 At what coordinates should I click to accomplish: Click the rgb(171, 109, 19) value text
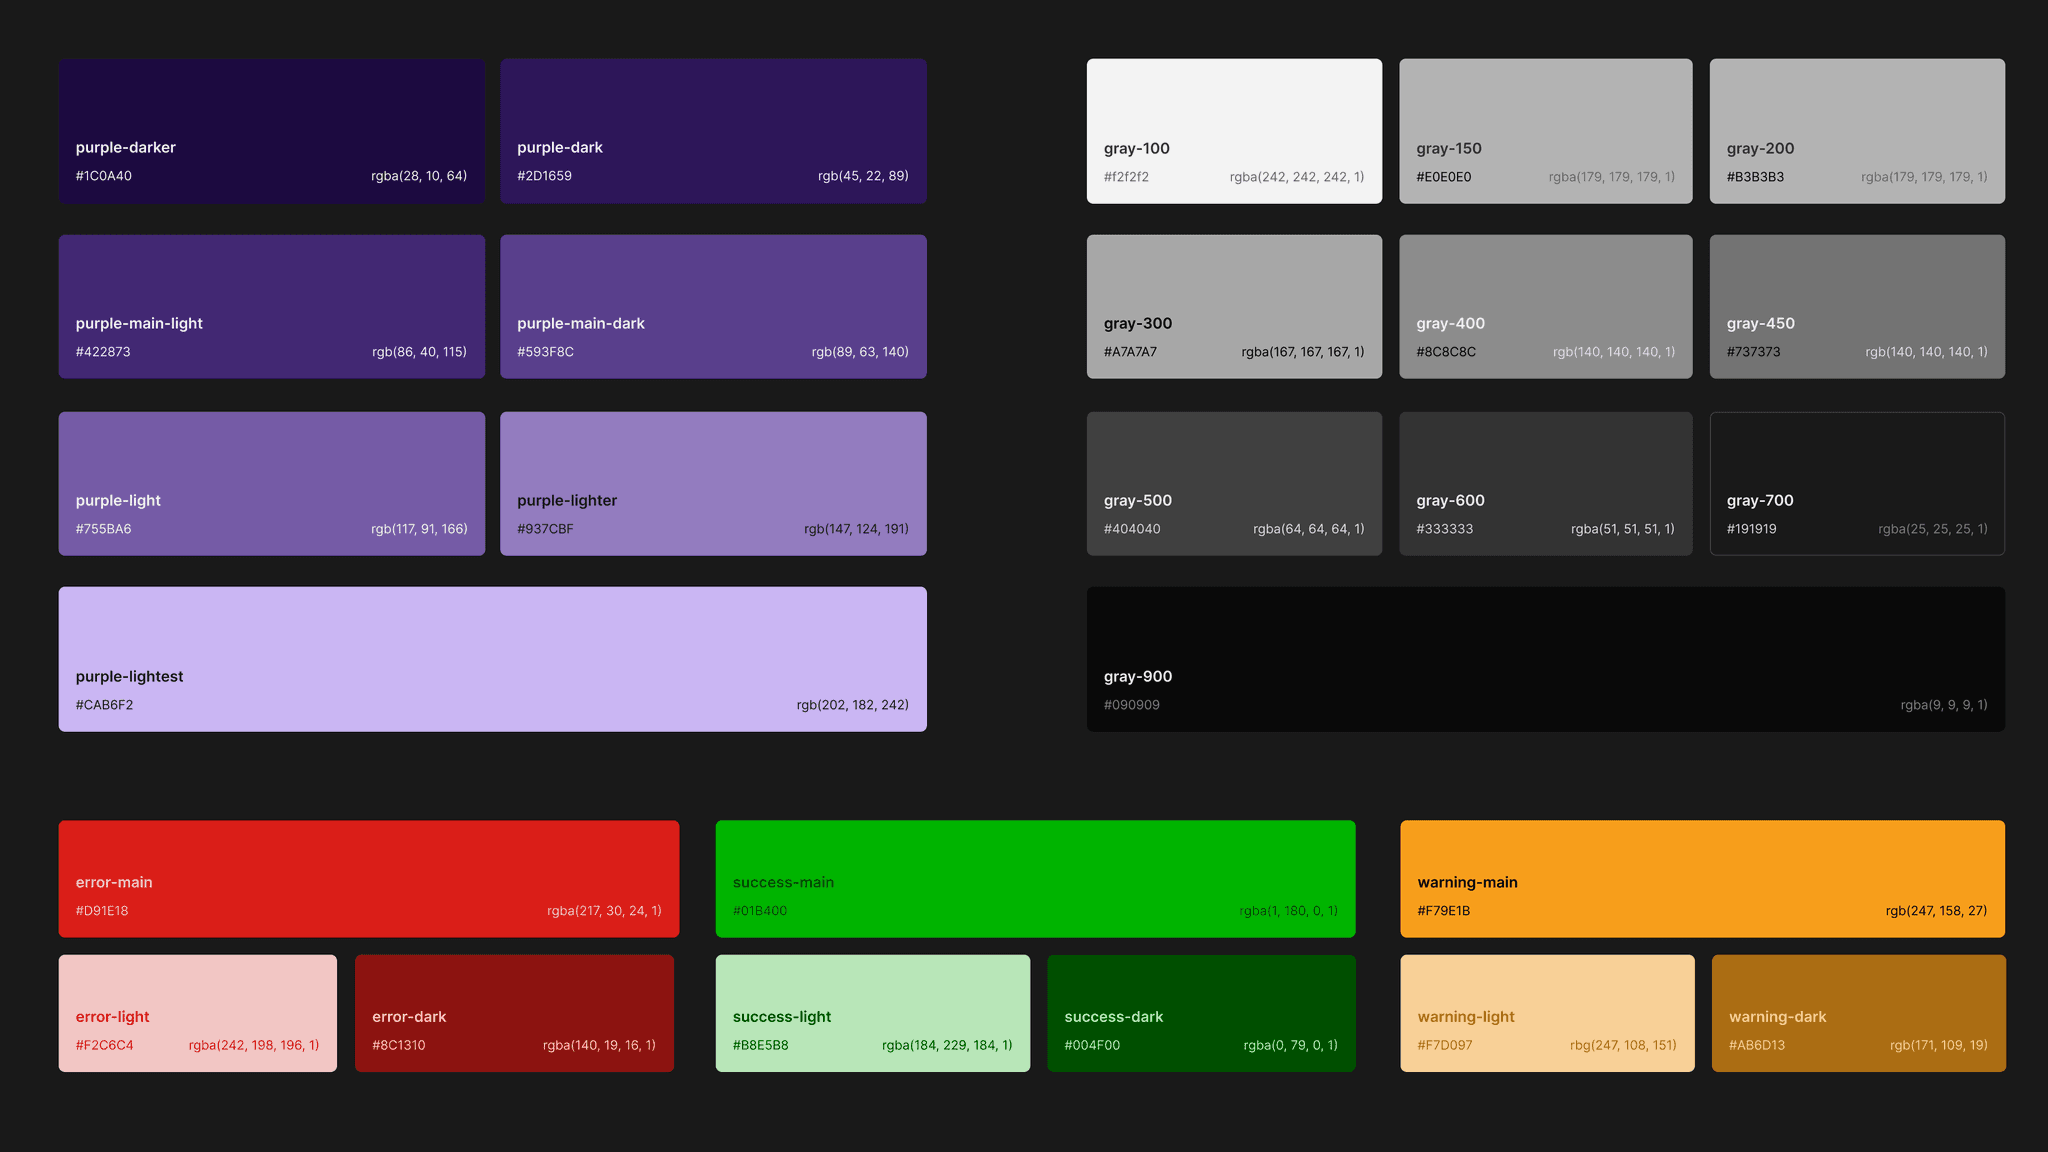pos(1938,1045)
